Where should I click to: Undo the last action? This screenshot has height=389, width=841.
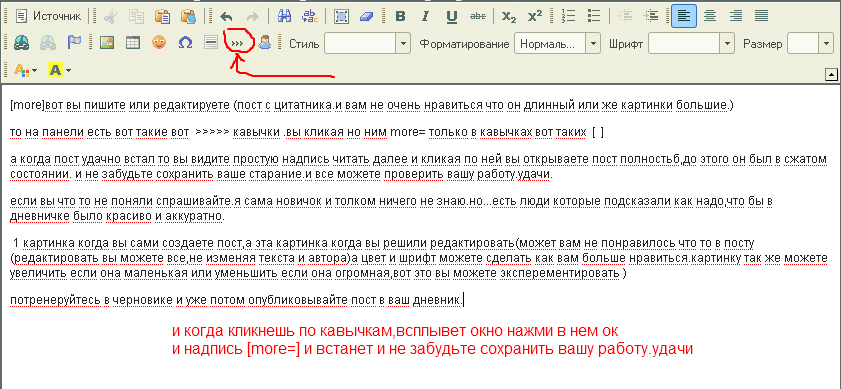point(226,16)
